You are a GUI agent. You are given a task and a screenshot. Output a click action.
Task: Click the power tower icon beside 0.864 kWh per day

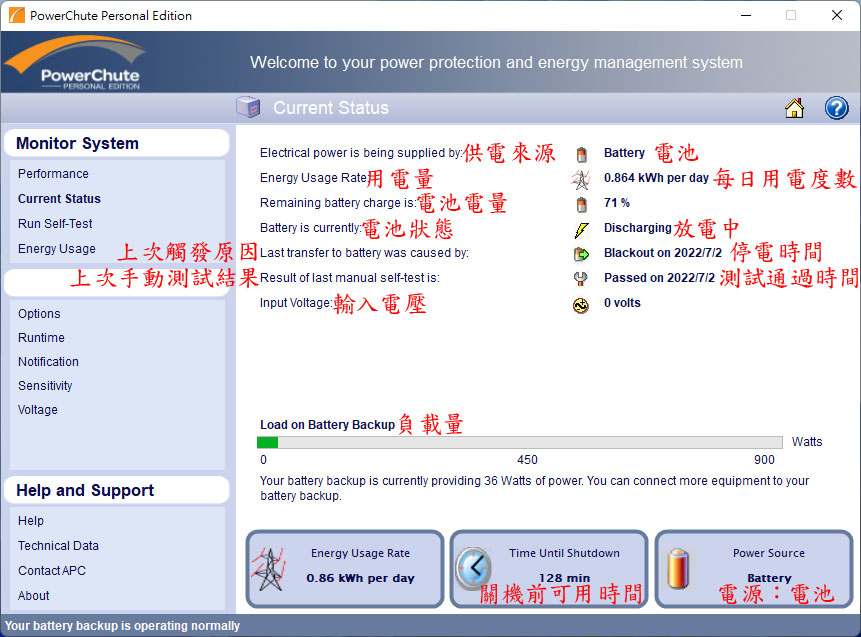pos(581,179)
